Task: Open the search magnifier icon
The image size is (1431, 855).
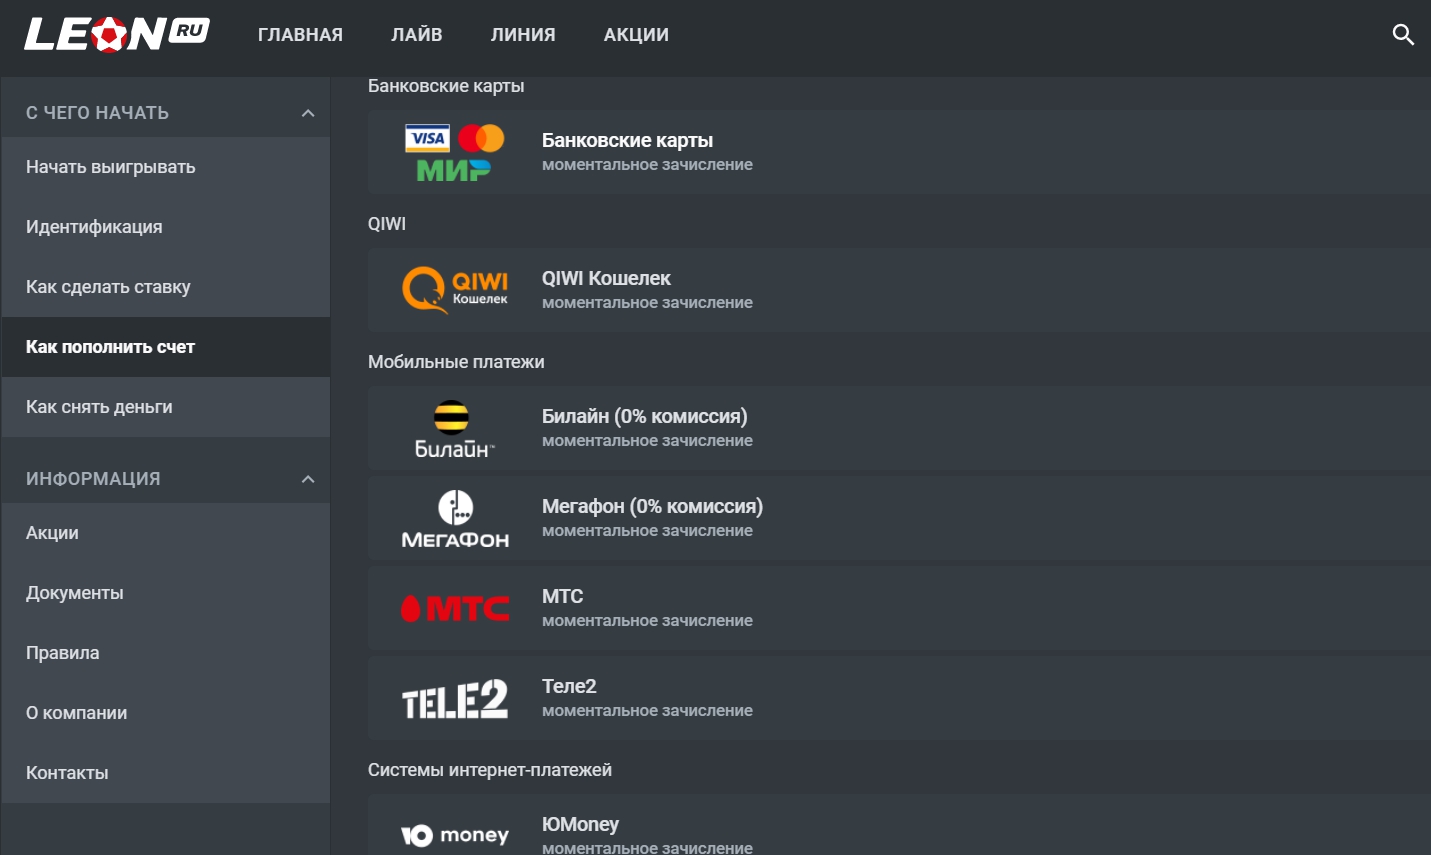Action: click(x=1402, y=35)
